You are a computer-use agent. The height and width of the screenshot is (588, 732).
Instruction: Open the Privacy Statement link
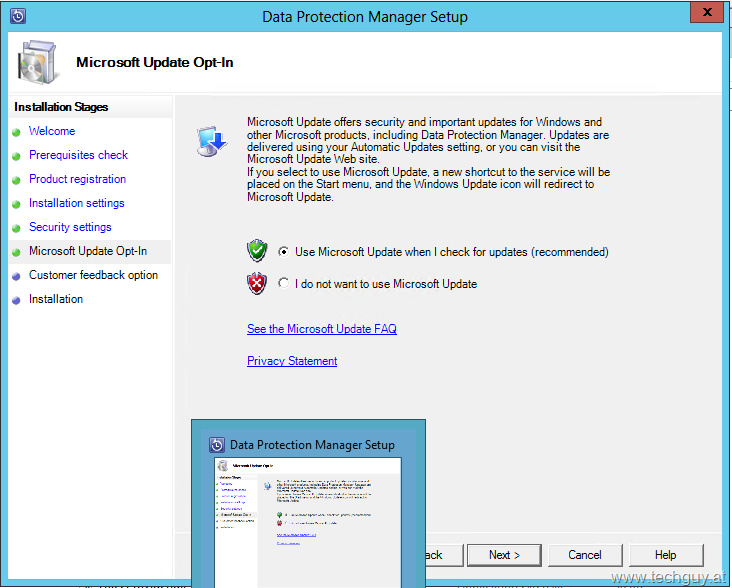(x=292, y=361)
